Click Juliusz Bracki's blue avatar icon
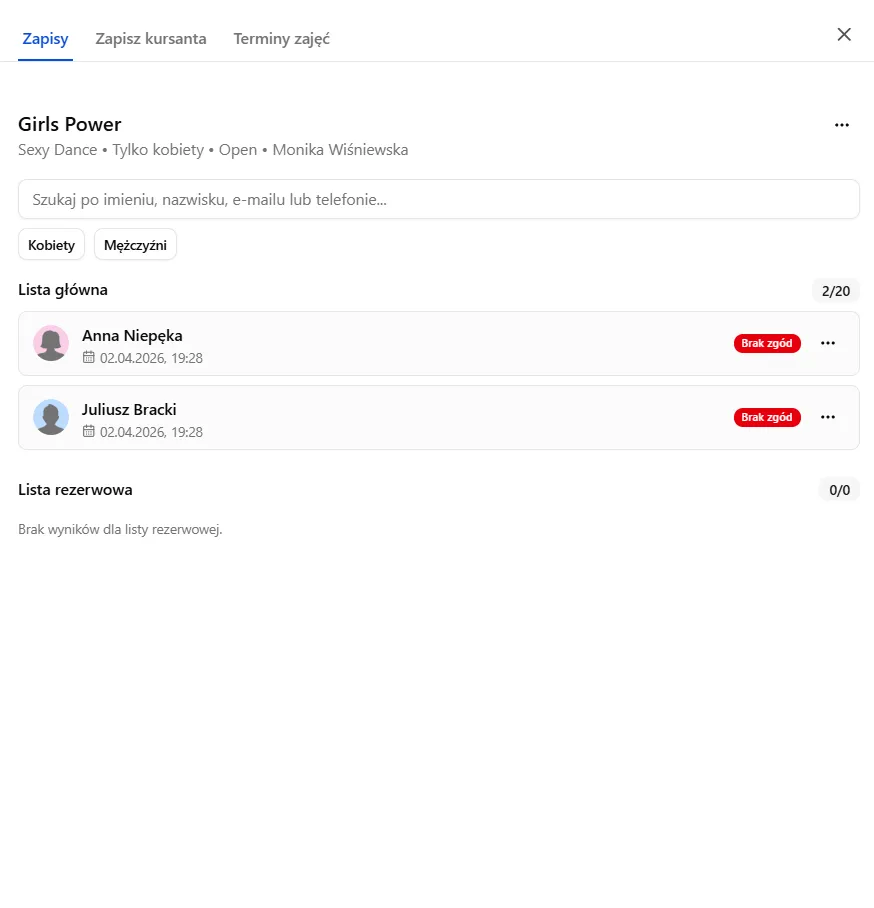 click(51, 418)
